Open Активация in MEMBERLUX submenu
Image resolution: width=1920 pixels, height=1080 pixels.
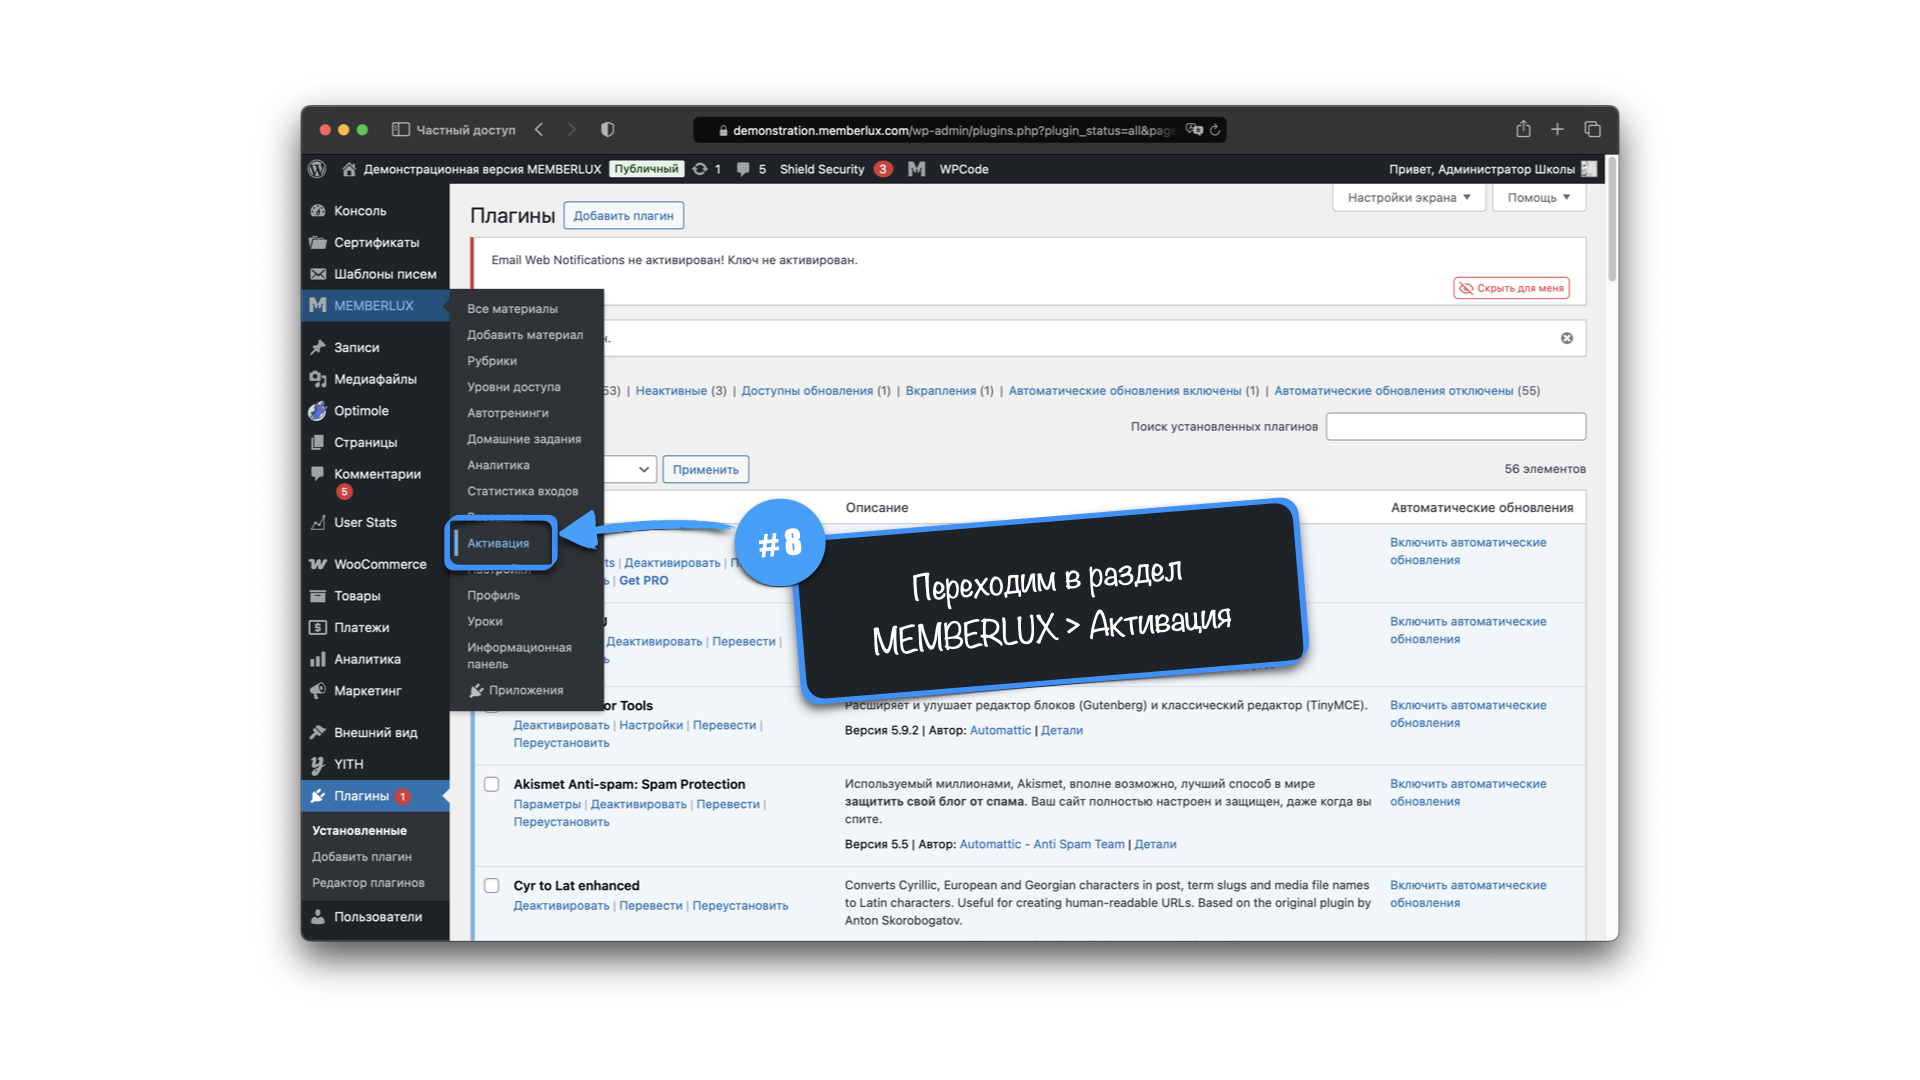coord(498,543)
